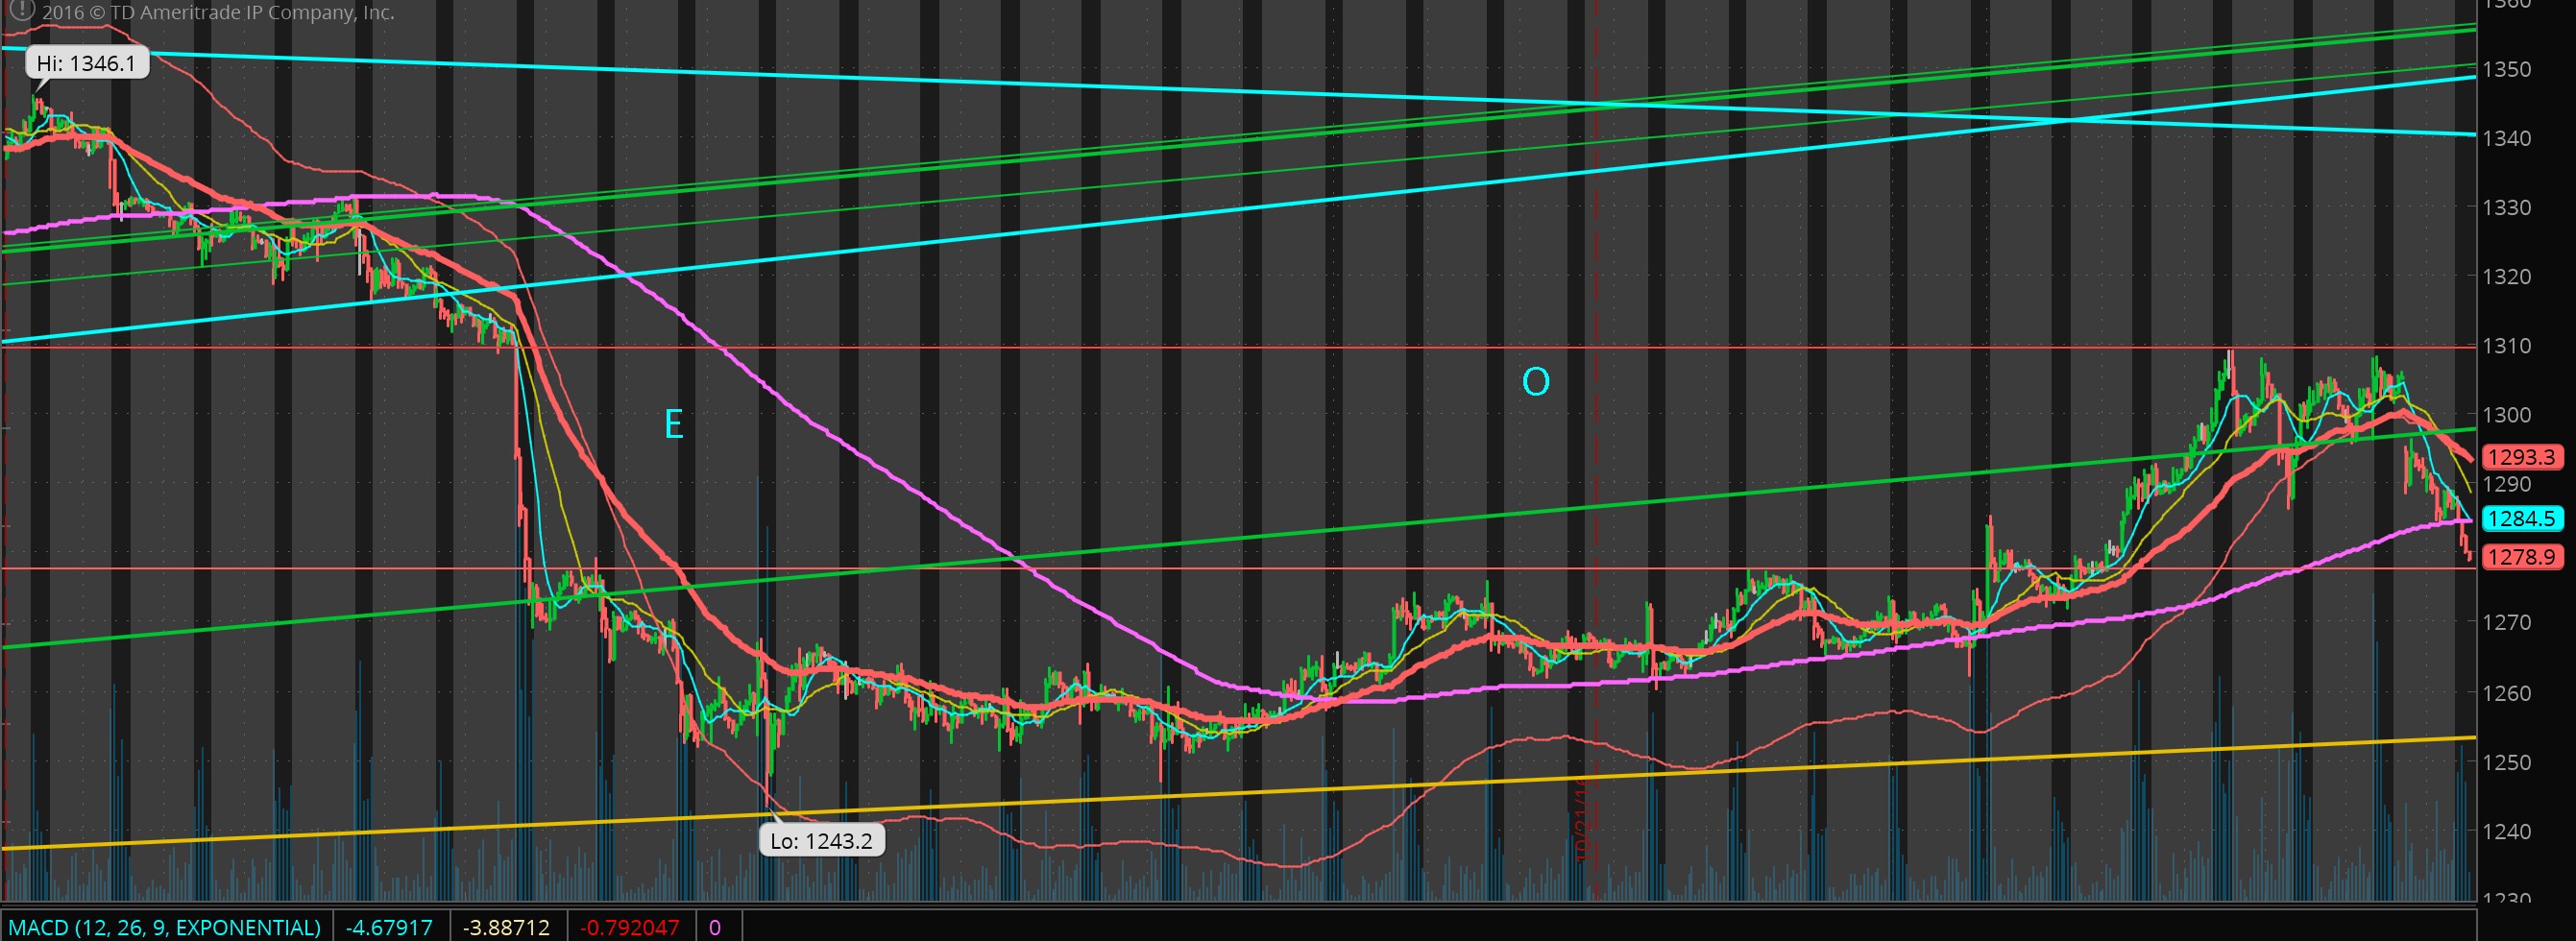The image size is (2576, 941).
Task: Click the MACD average value -3.88712
Action: (x=506, y=927)
